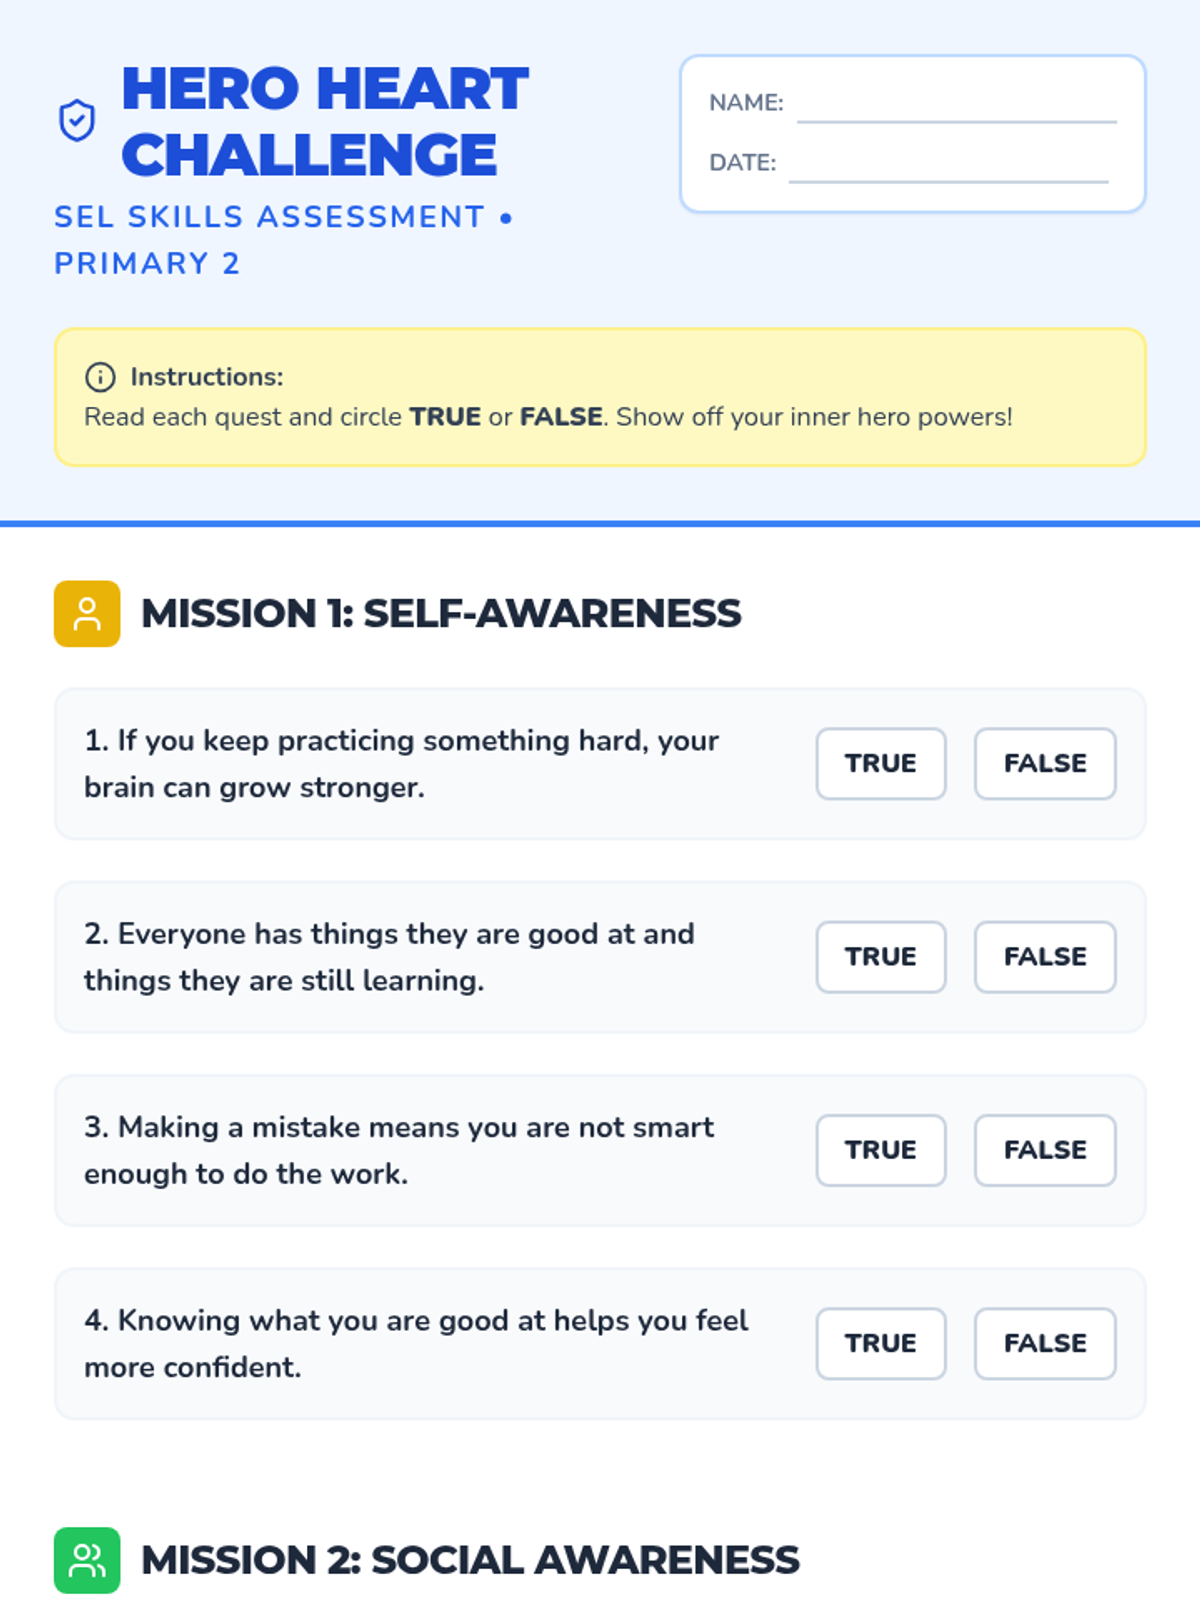Click the green Mission 2 people icon

(x=87, y=1560)
